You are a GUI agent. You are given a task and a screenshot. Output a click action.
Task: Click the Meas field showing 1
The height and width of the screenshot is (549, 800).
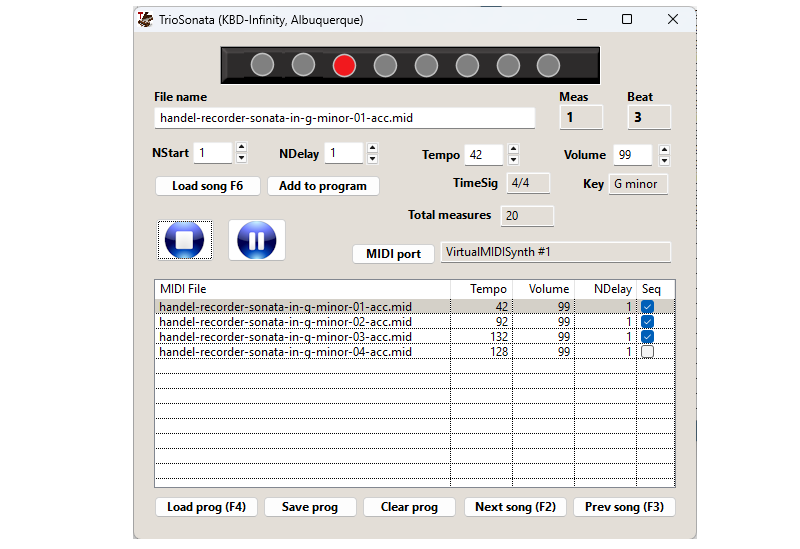point(581,117)
